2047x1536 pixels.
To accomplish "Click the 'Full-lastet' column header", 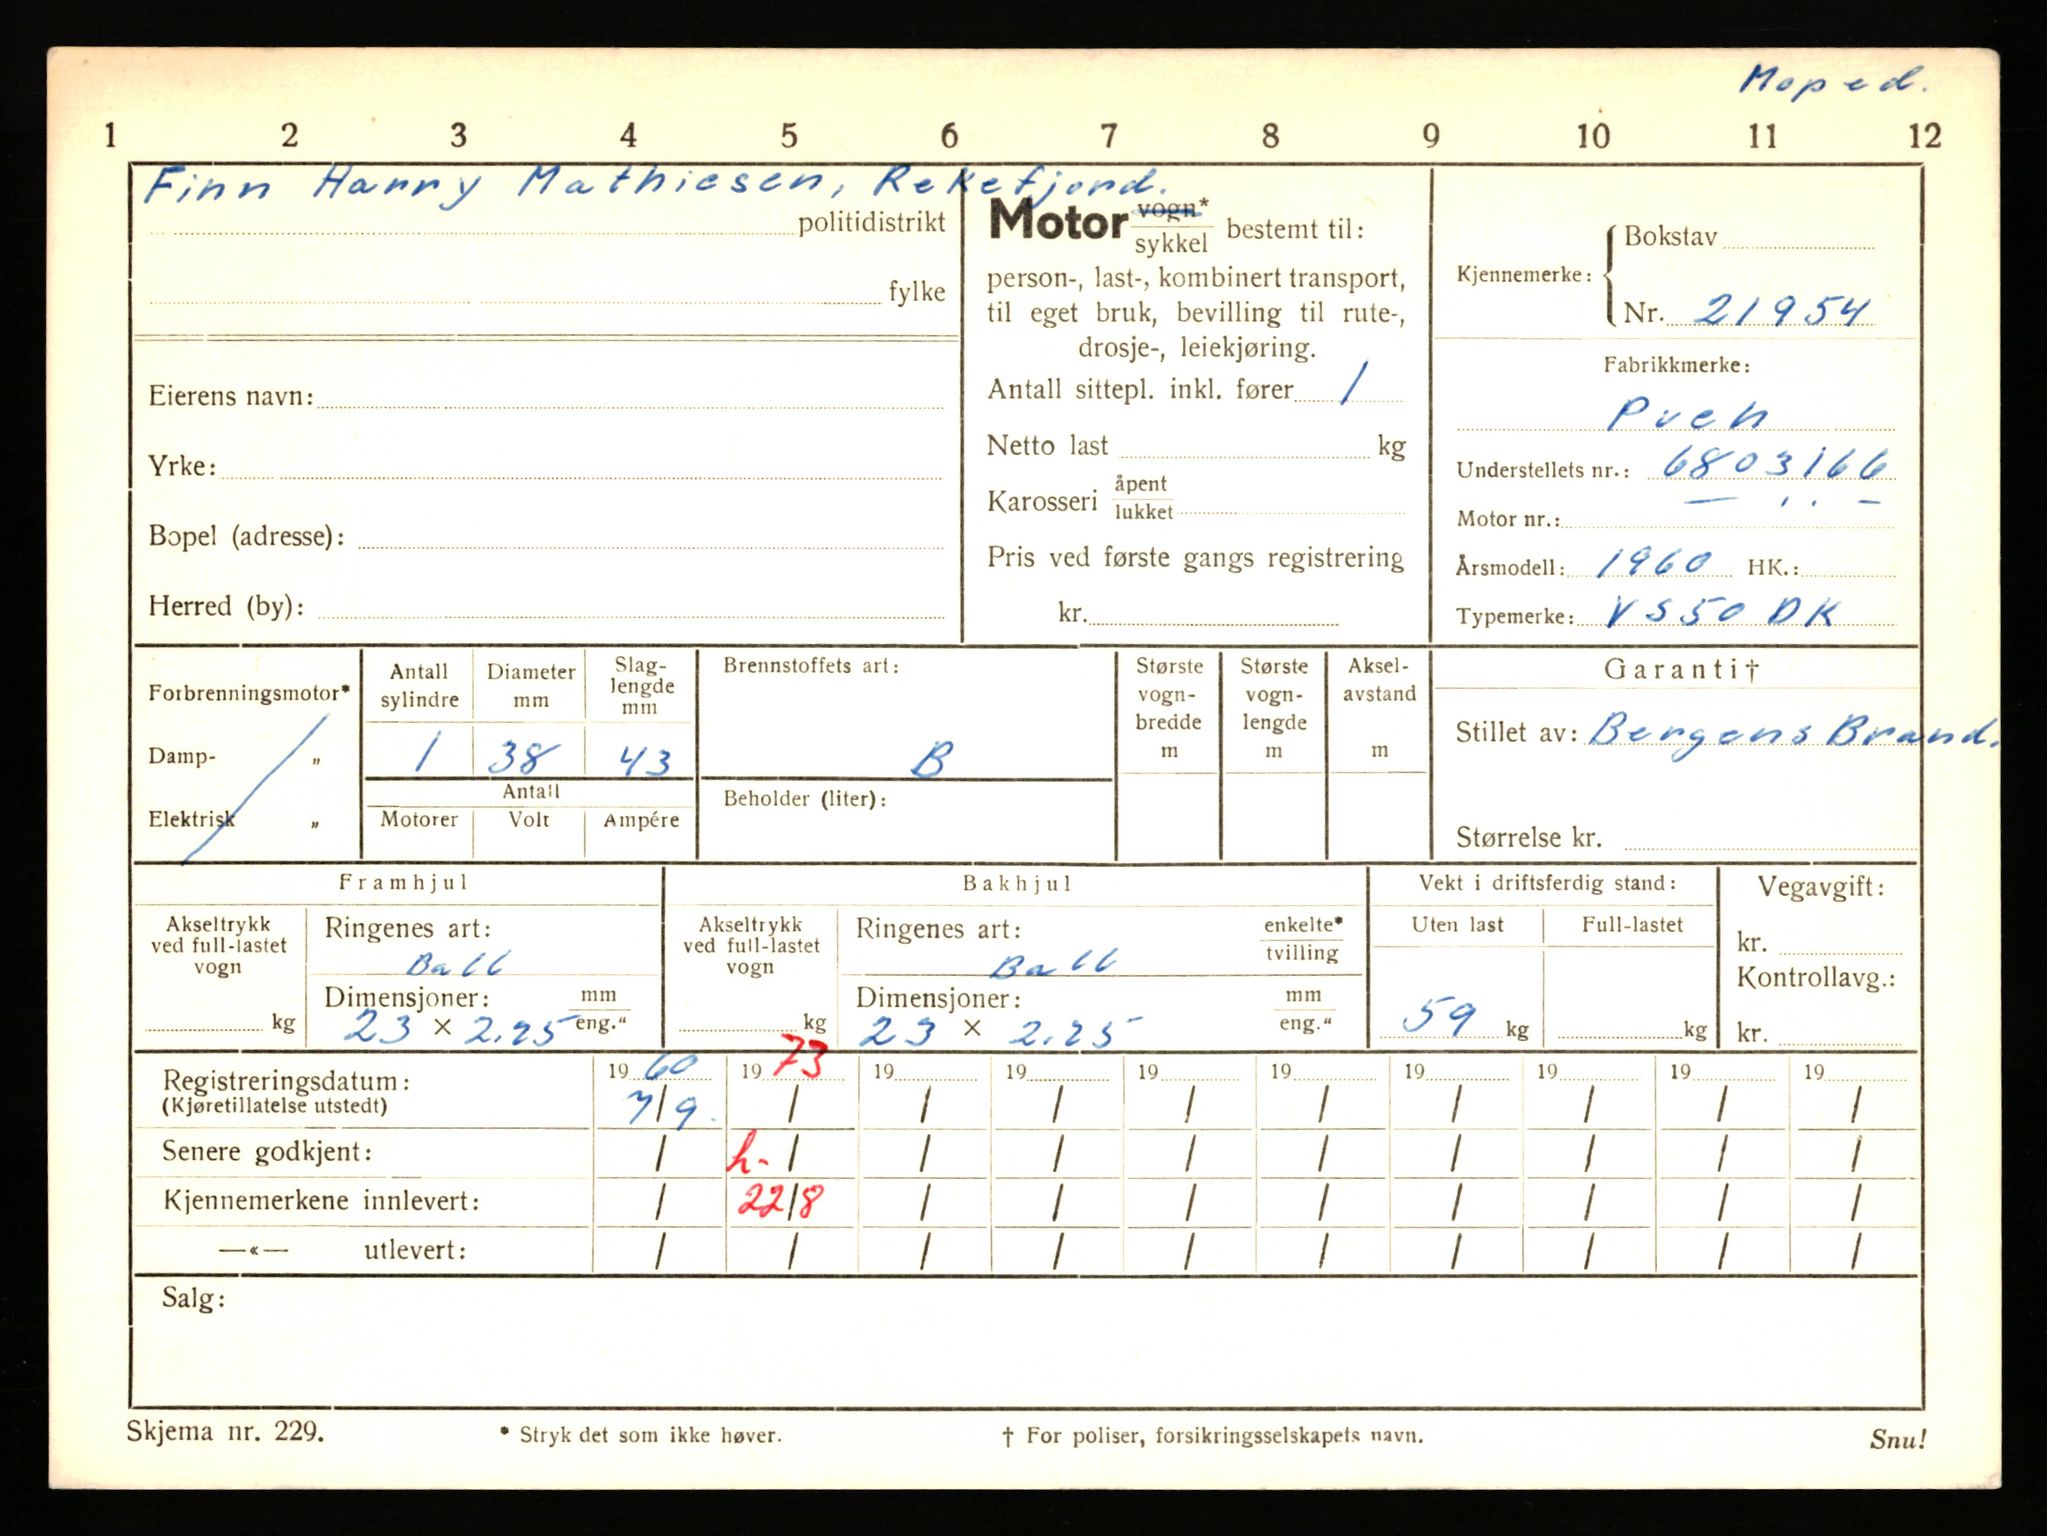I will (1631, 925).
